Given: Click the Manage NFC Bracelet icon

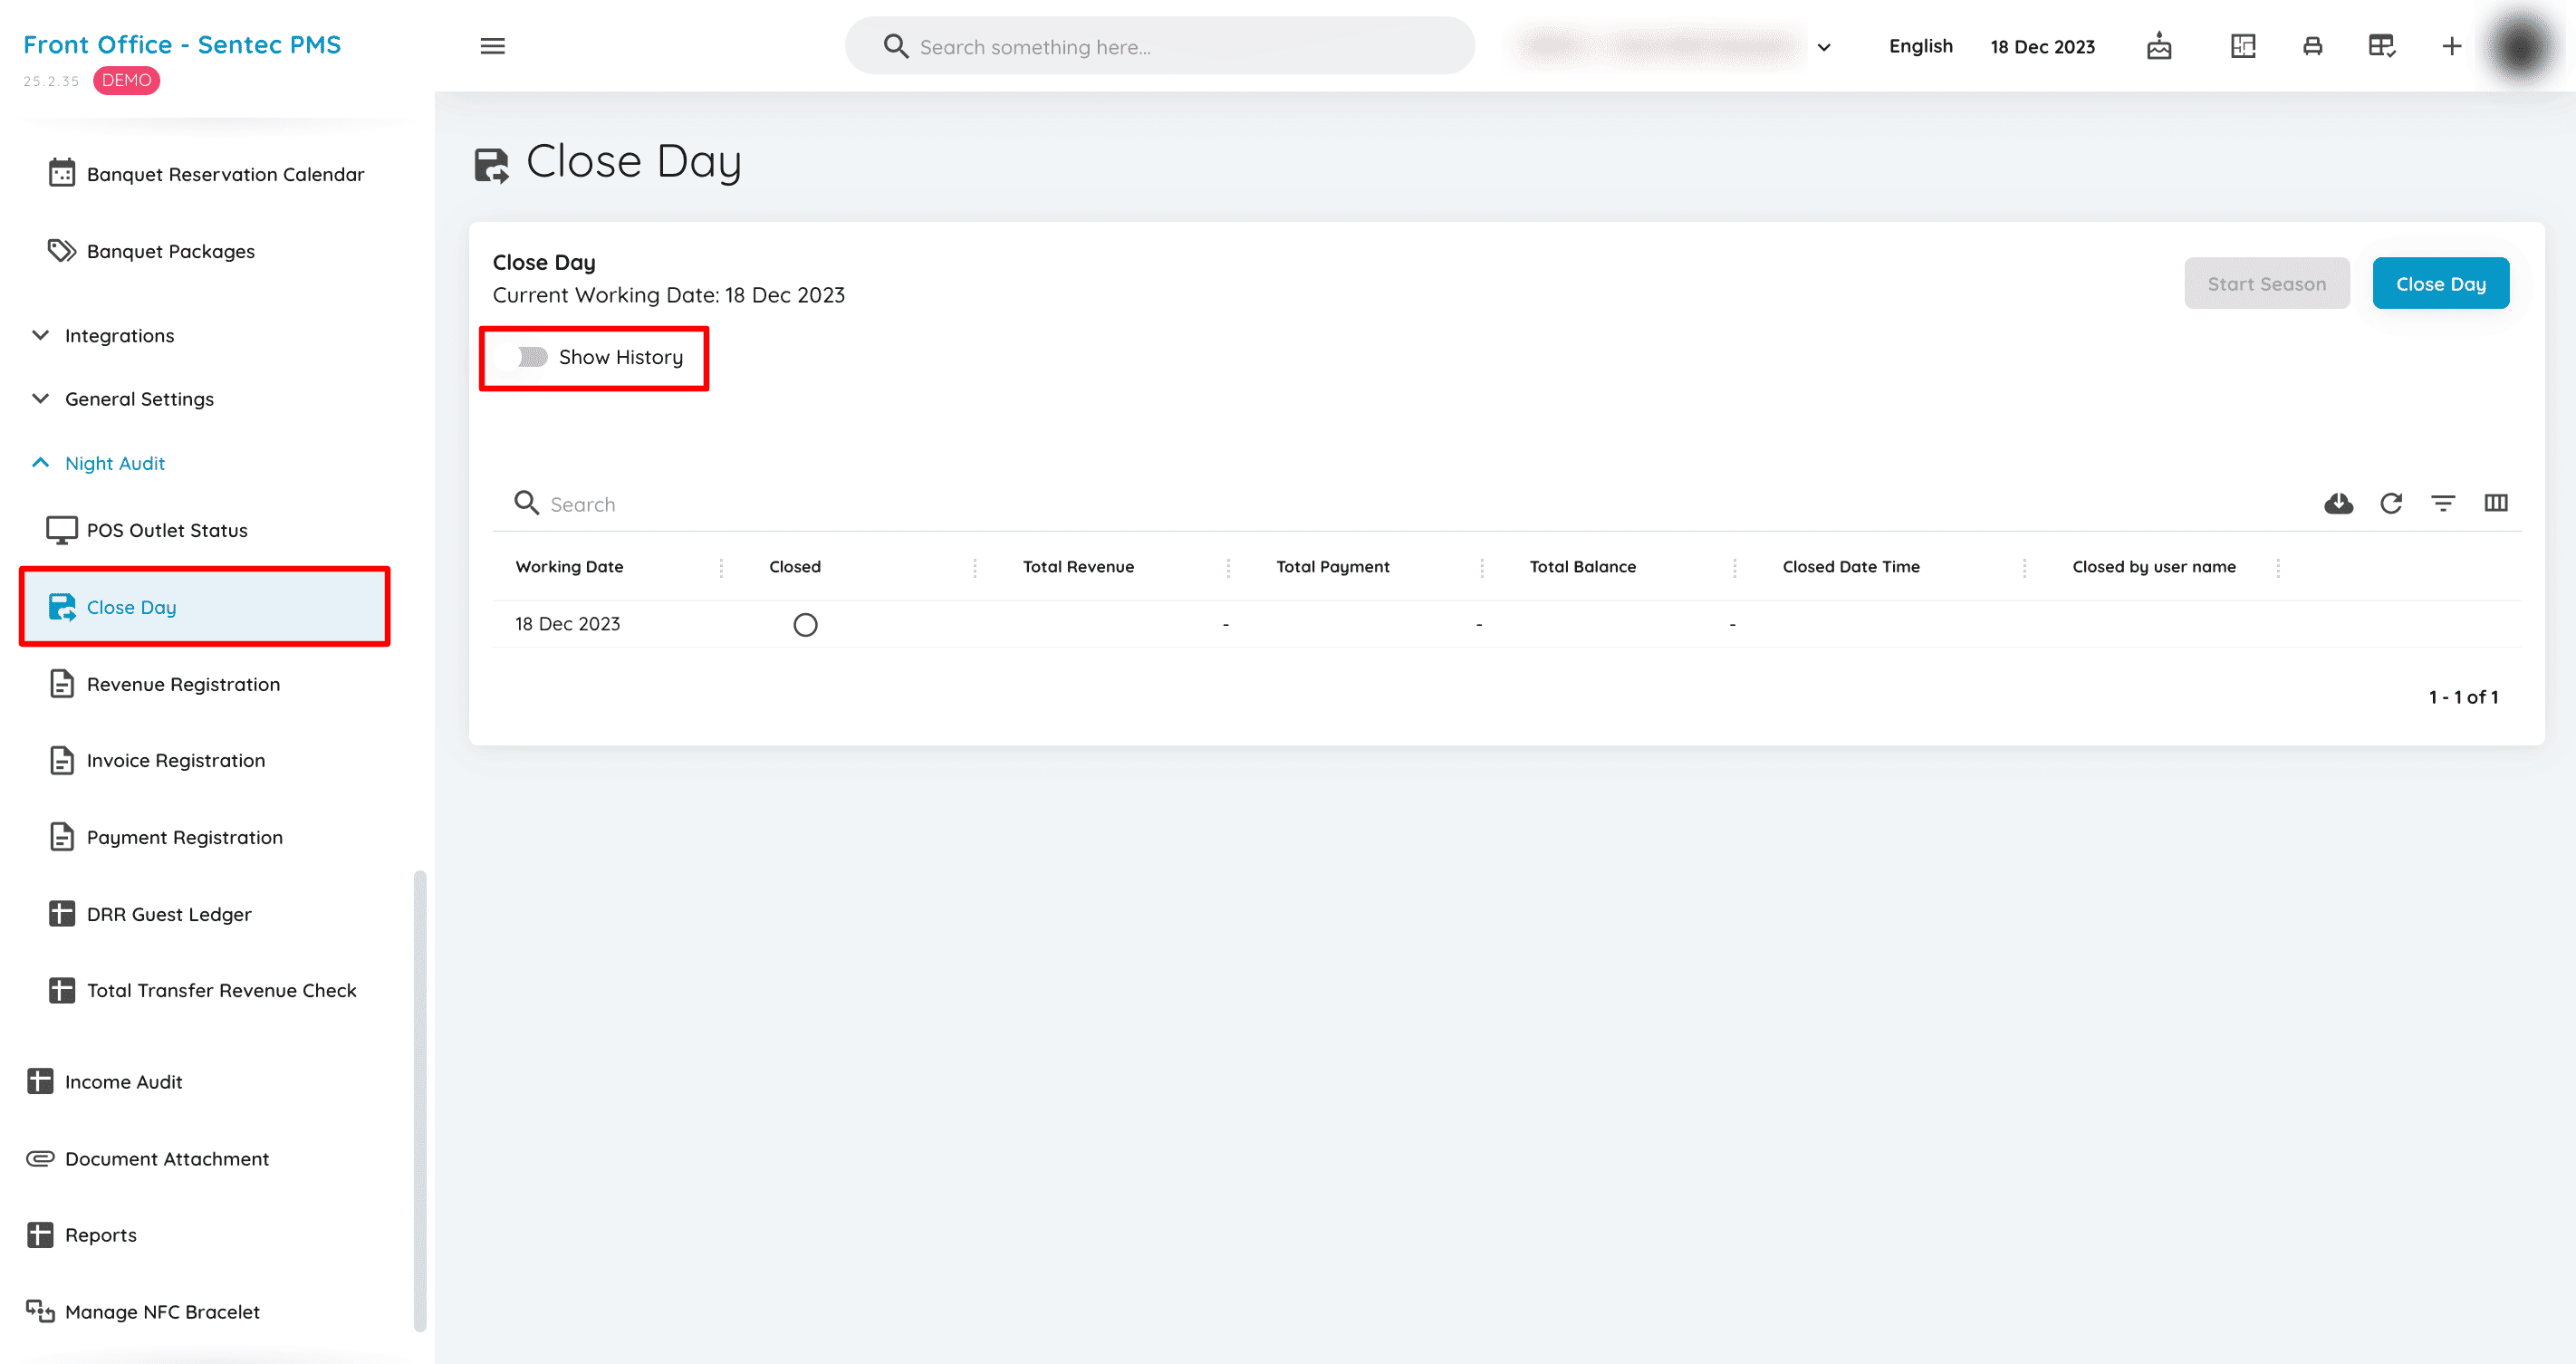Looking at the screenshot, I should [40, 1311].
